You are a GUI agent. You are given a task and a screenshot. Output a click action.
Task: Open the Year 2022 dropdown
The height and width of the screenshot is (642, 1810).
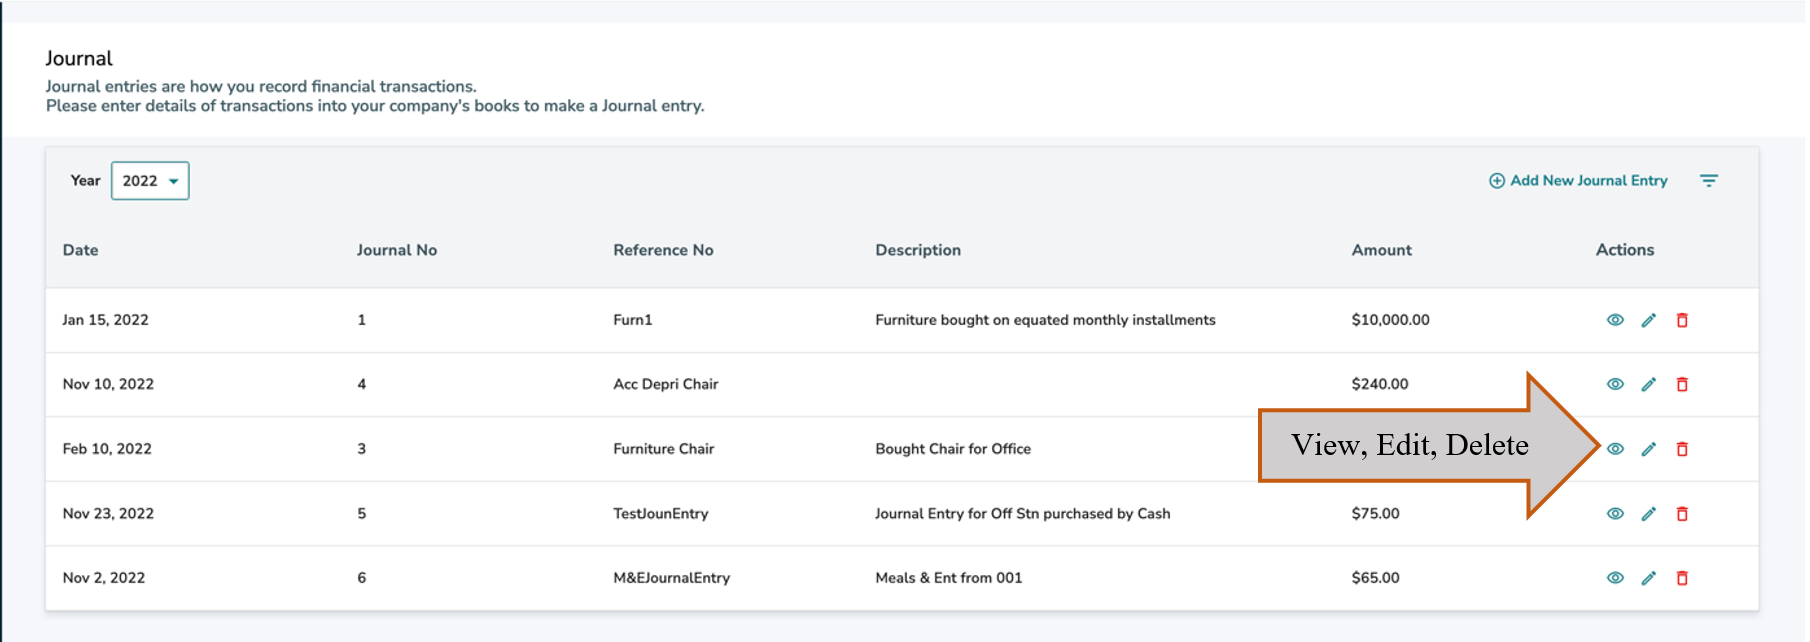pos(150,181)
